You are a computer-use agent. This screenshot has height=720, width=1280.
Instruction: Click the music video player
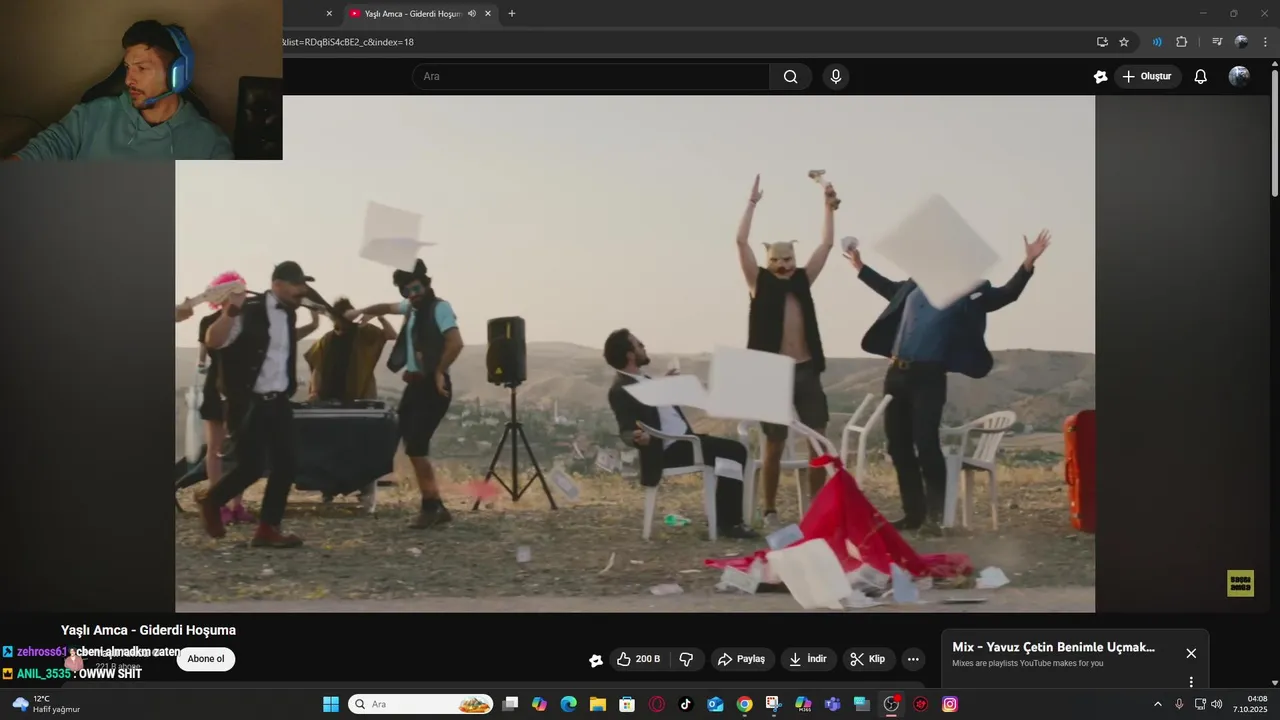(635, 353)
